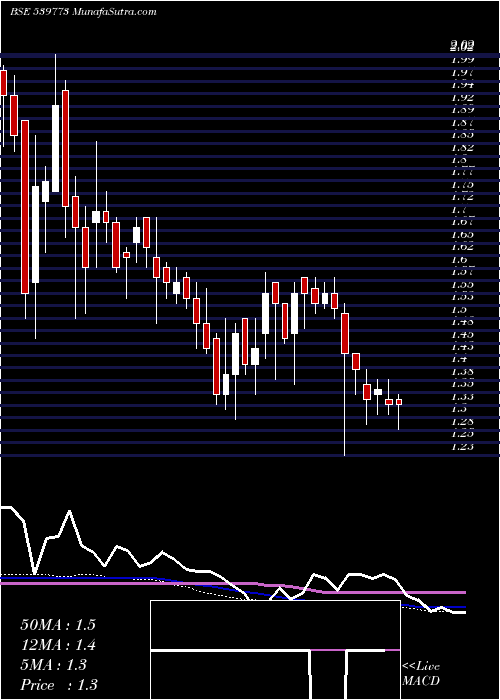Screen dimensions: 500x700
Task: Click the 1.72 price axis label
Action: click(462, 197)
